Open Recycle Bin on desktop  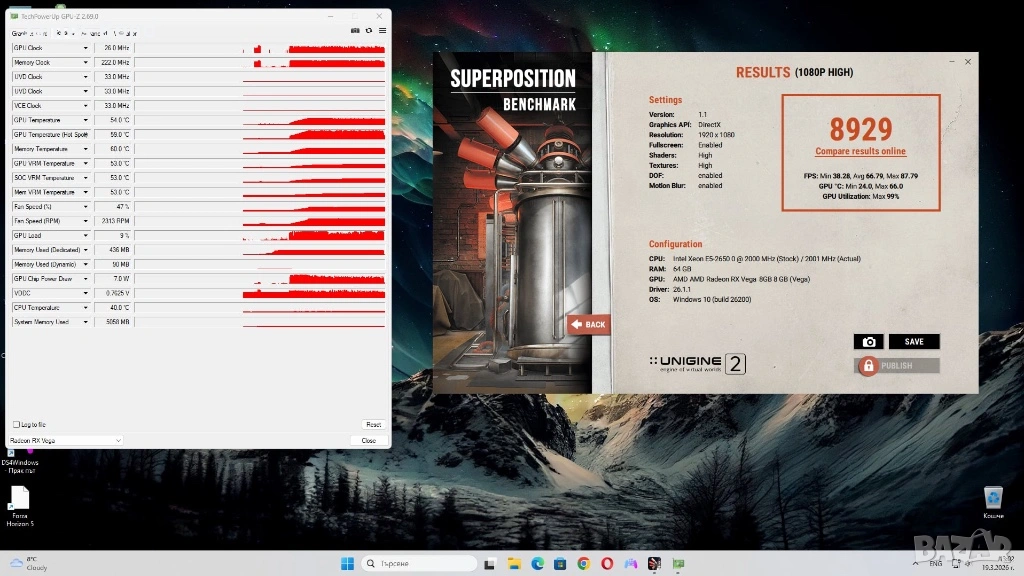(x=993, y=502)
